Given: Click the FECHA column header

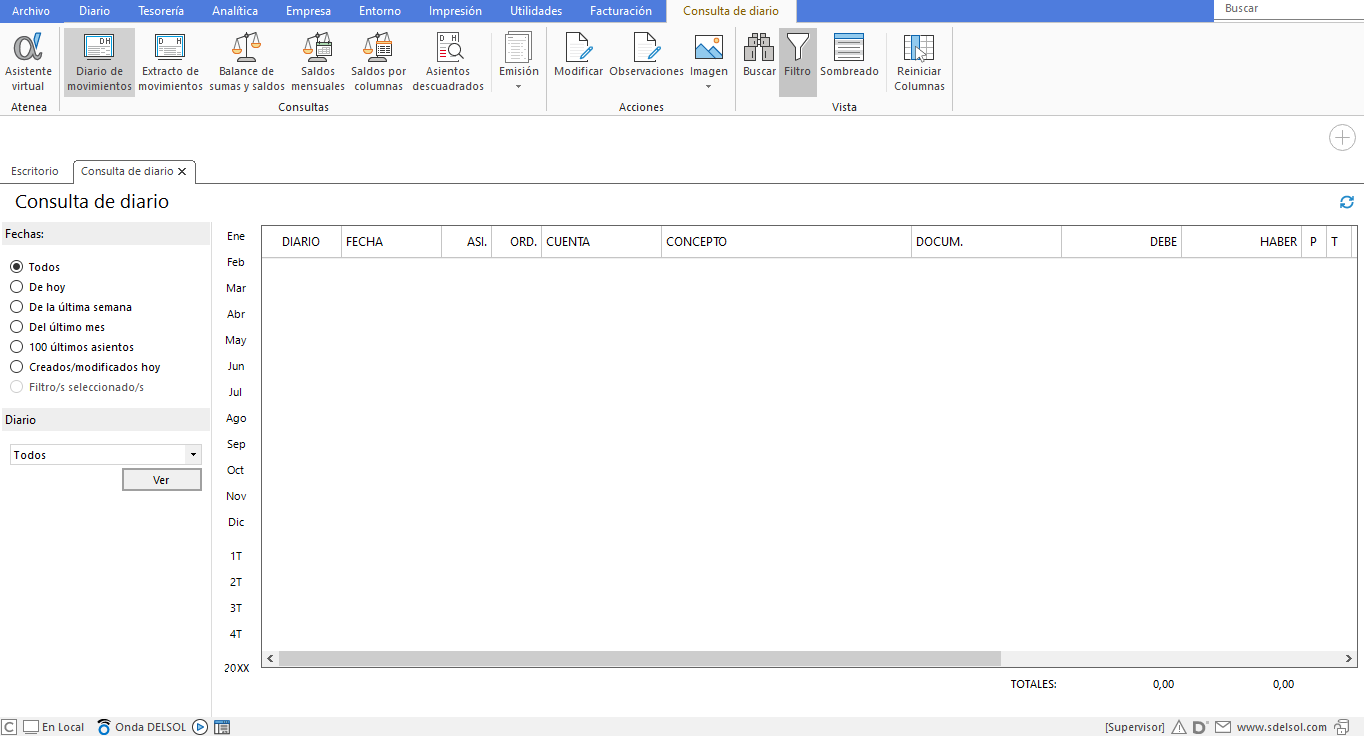Looking at the screenshot, I should click(x=391, y=242).
